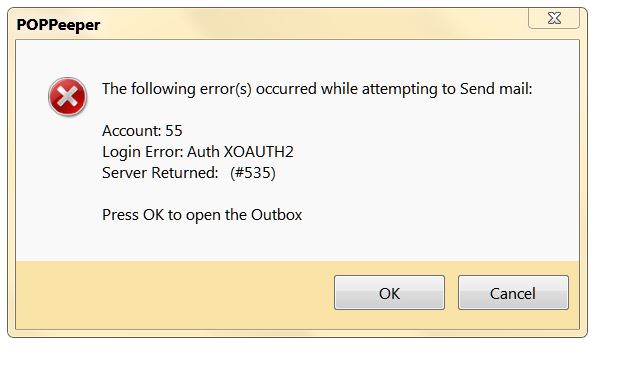623x382 pixels.
Task: Click empty white area below message text
Action: coord(297,242)
